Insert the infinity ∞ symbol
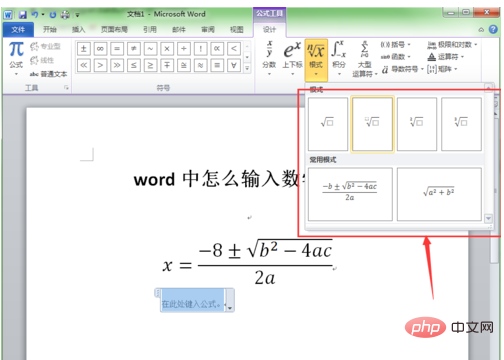 click(x=100, y=49)
